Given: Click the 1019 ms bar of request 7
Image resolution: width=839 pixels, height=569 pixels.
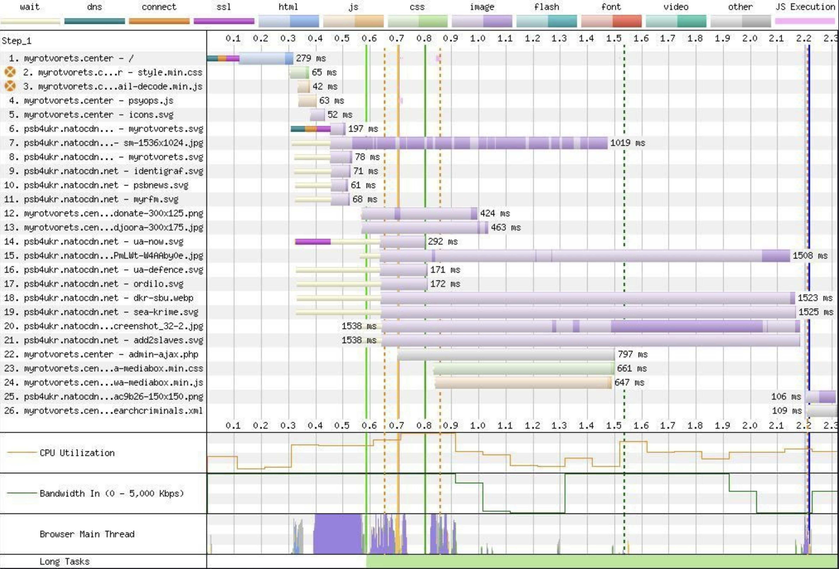Looking at the screenshot, I should click(x=470, y=143).
